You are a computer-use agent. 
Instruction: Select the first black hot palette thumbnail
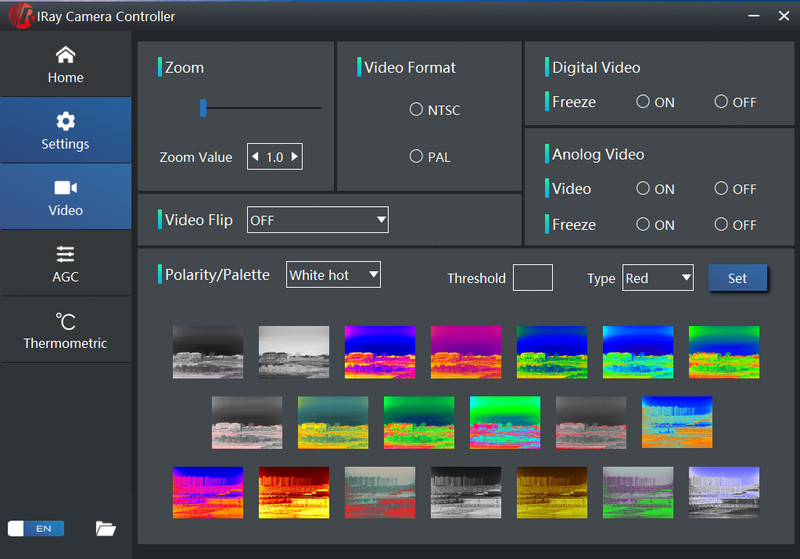208,352
